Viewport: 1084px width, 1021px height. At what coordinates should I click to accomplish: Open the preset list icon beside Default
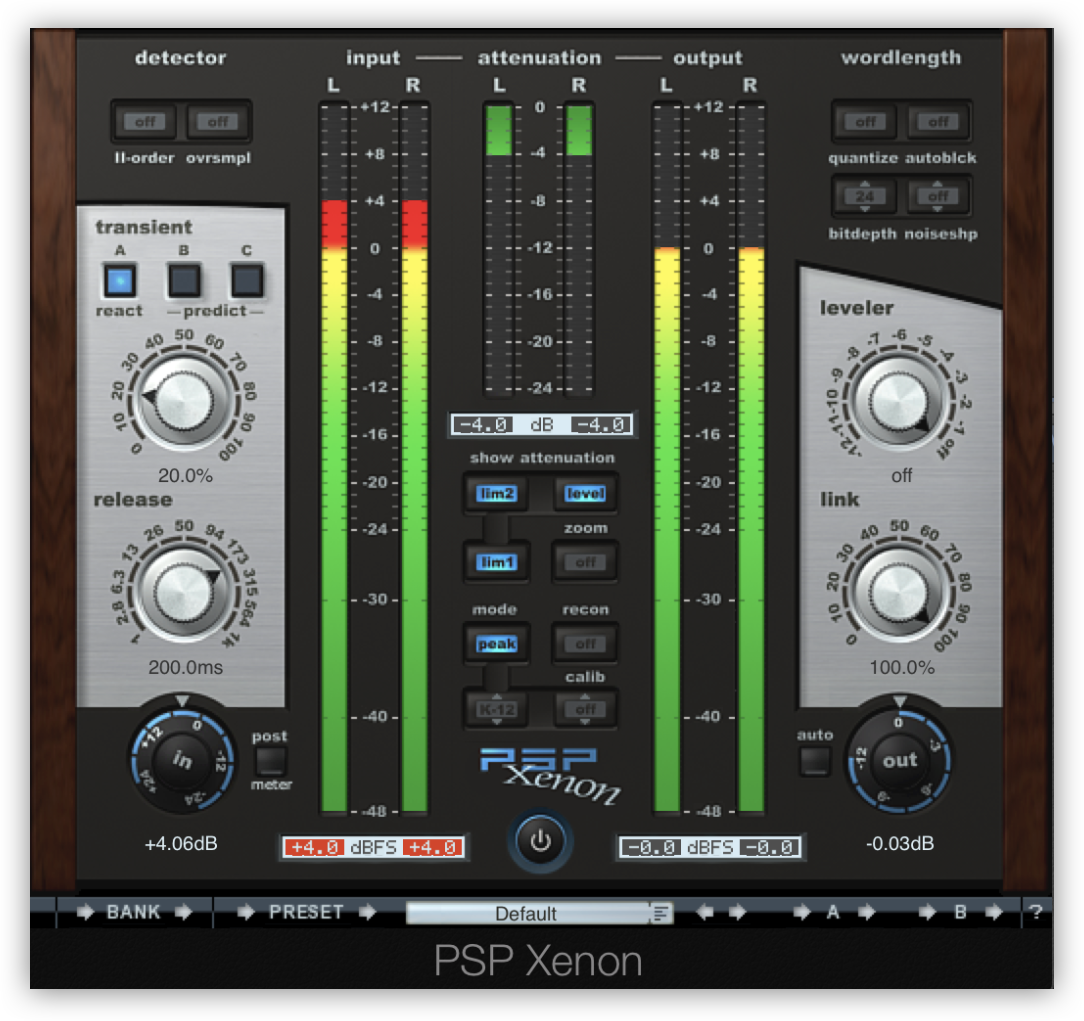(661, 913)
